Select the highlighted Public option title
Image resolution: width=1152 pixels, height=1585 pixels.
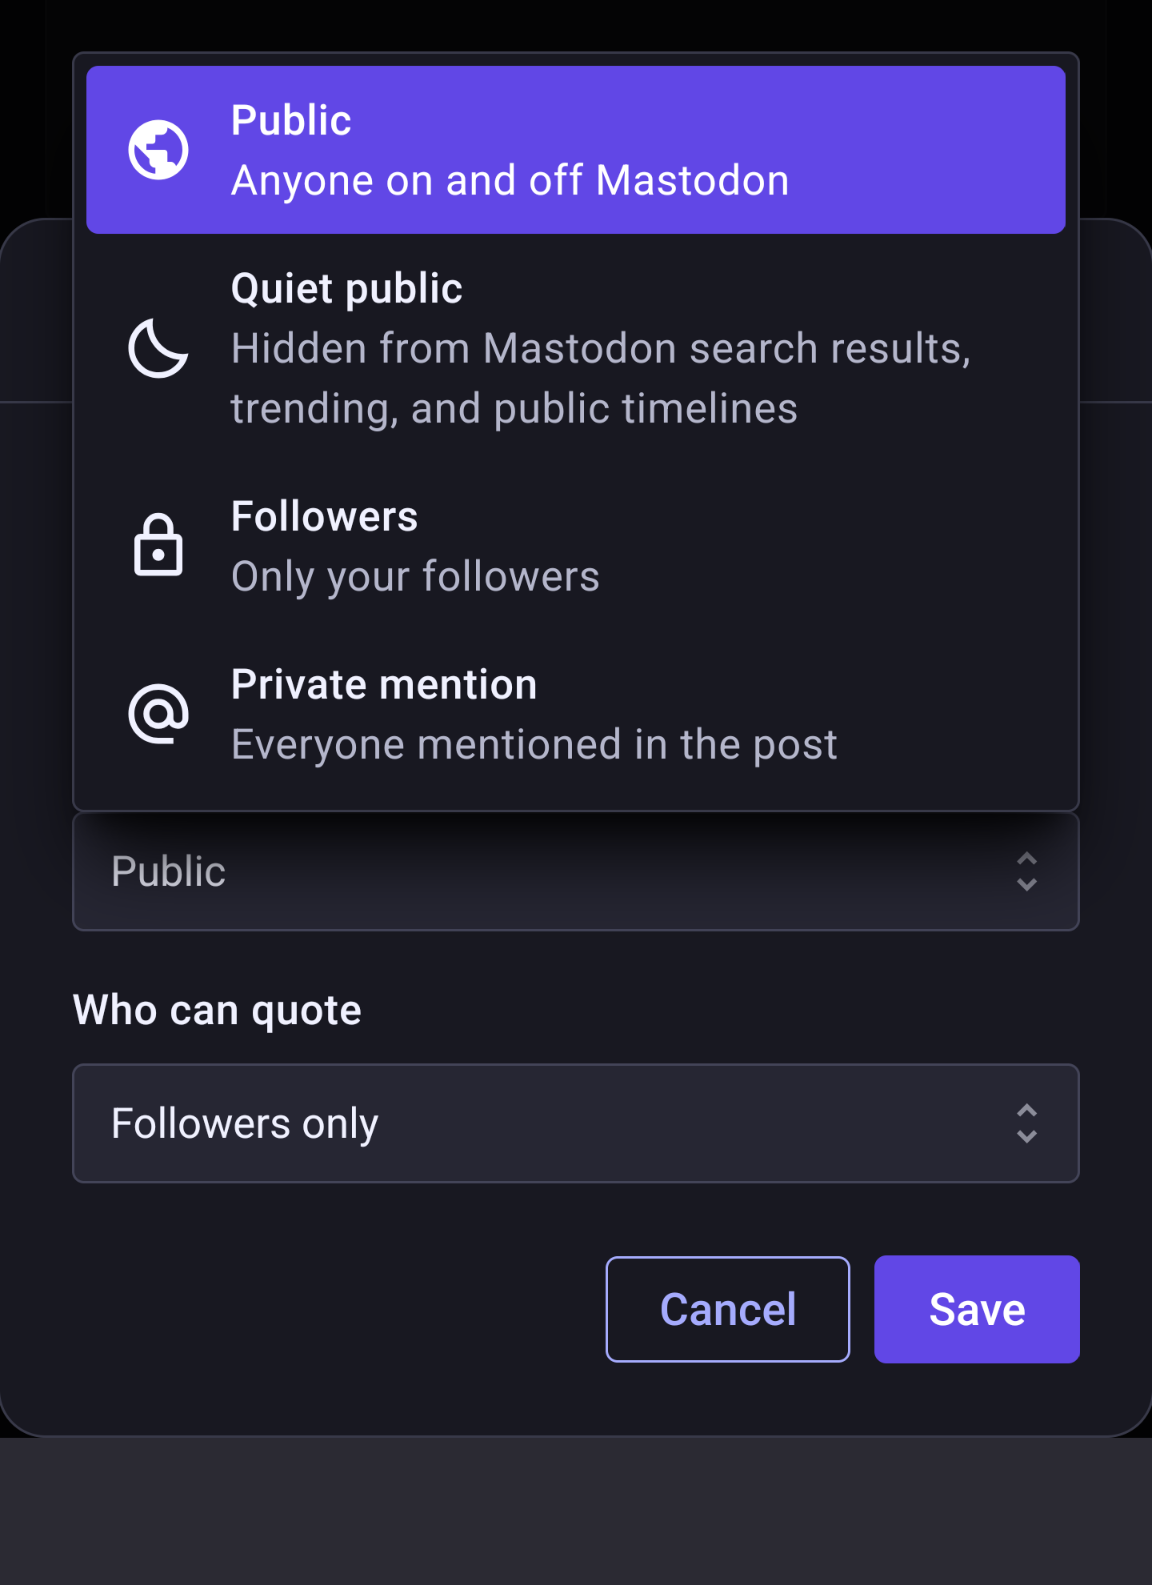click(291, 121)
